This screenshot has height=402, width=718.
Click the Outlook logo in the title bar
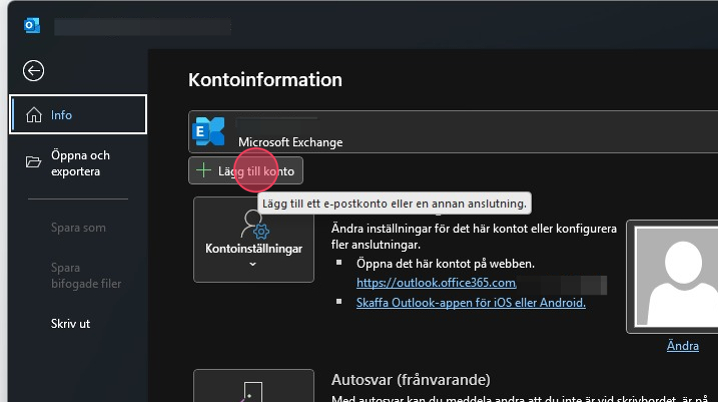[31, 25]
